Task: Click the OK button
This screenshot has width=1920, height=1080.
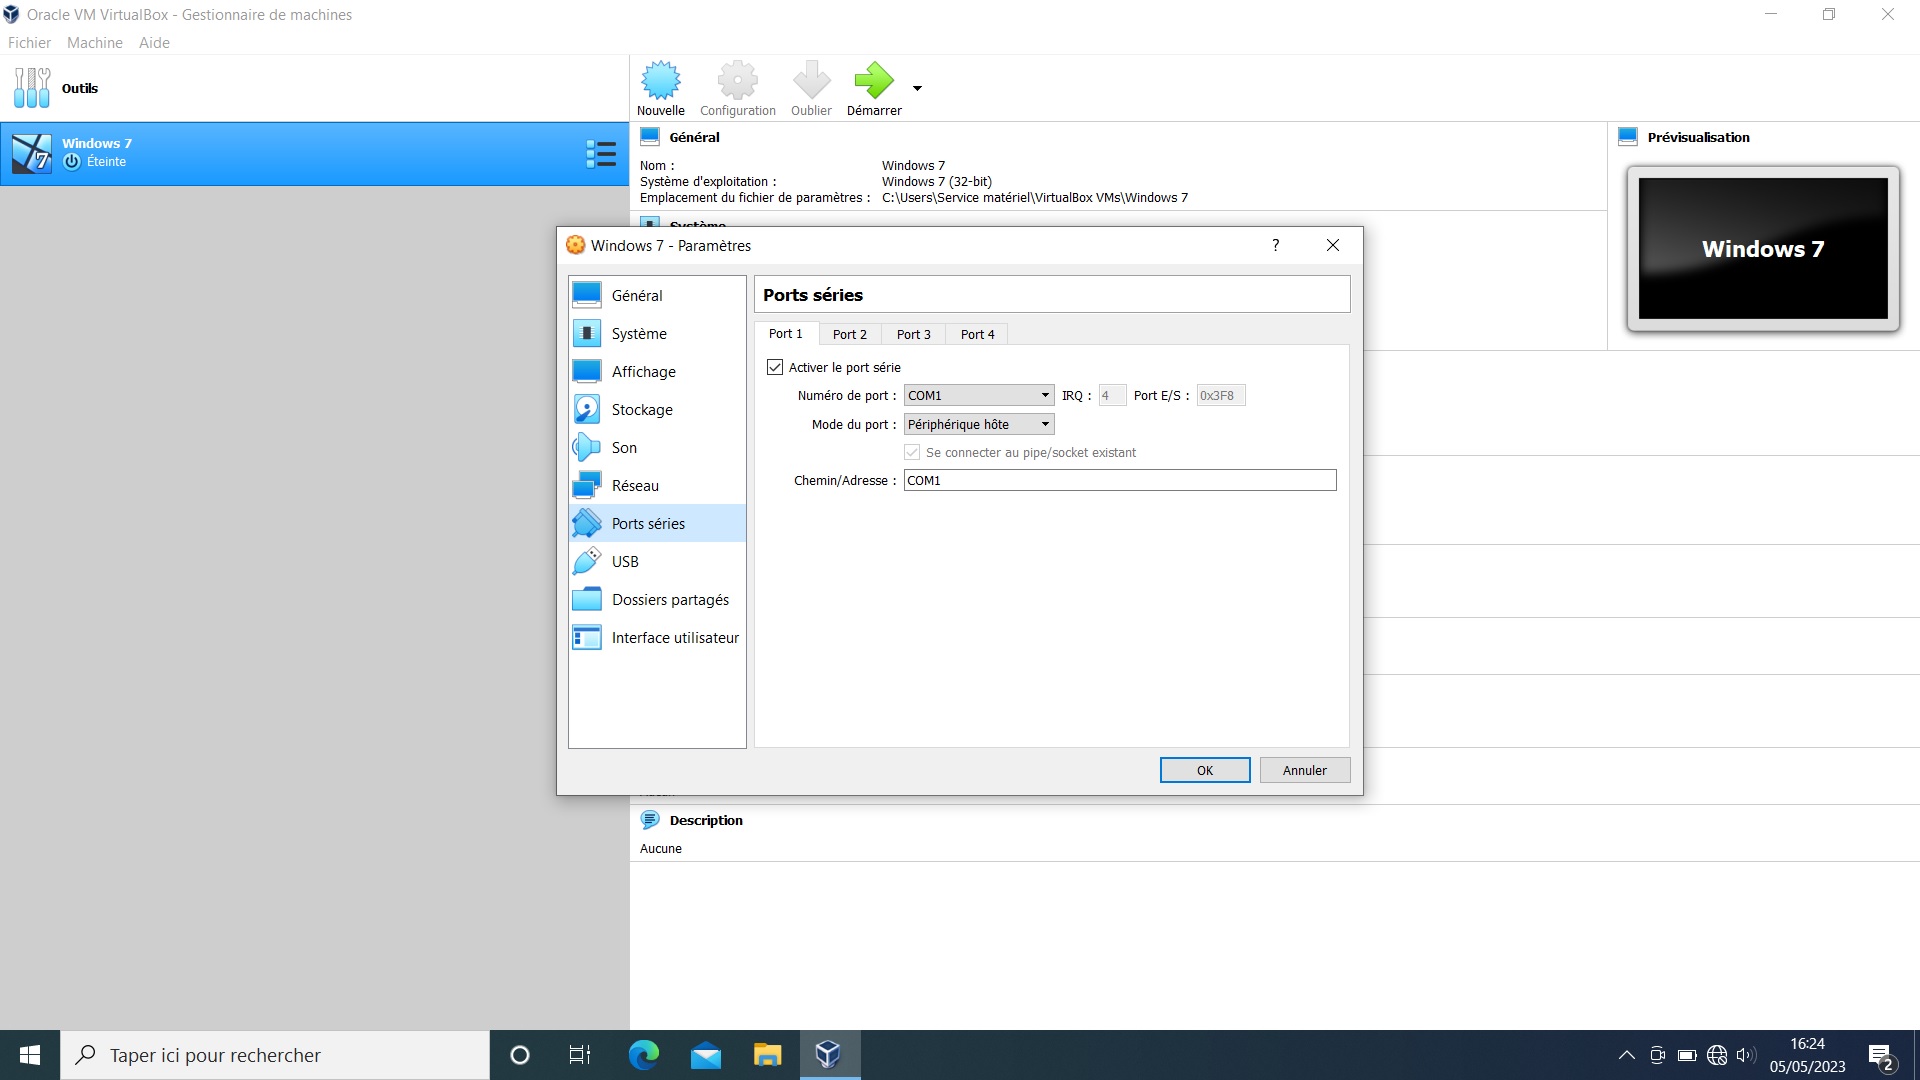Action: coord(1204,771)
